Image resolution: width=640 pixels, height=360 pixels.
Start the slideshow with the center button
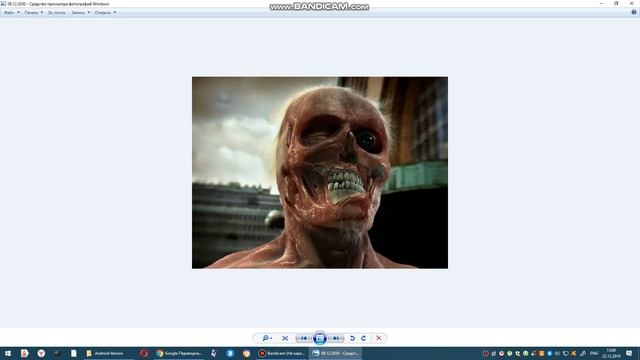point(320,338)
